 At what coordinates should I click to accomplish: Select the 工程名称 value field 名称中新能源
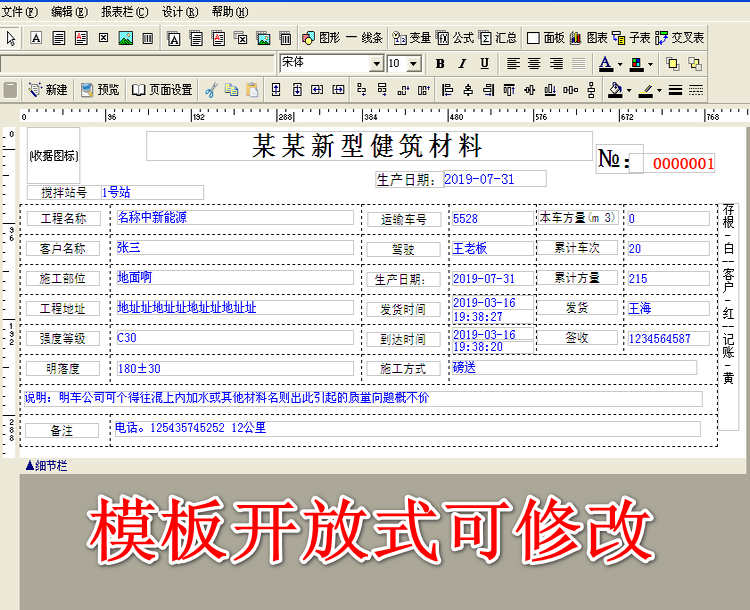pyautogui.click(x=235, y=217)
